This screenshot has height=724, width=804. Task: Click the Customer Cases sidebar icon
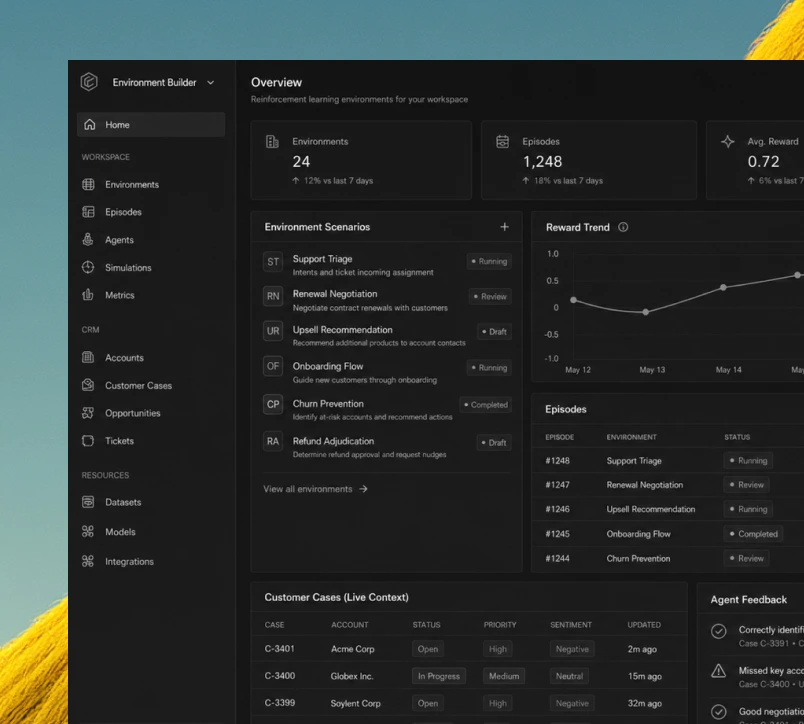click(x=88, y=385)
